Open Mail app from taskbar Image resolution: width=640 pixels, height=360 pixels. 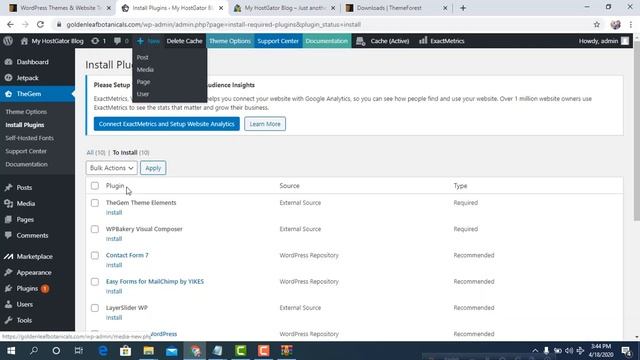(172, 351)
